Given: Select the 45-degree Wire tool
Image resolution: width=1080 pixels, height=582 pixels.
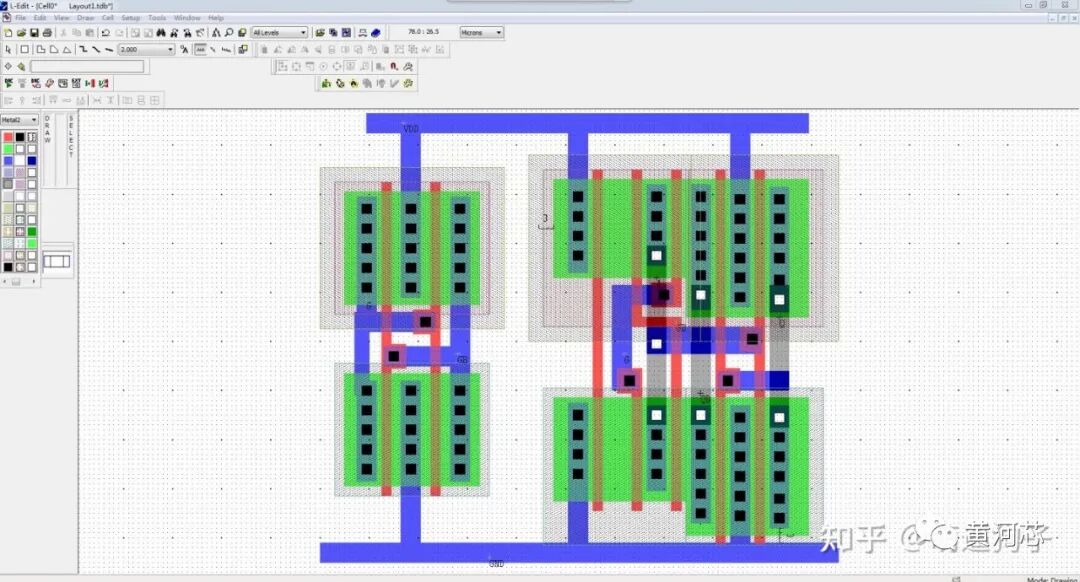Looking at the screenshot, I should (96, 50).
